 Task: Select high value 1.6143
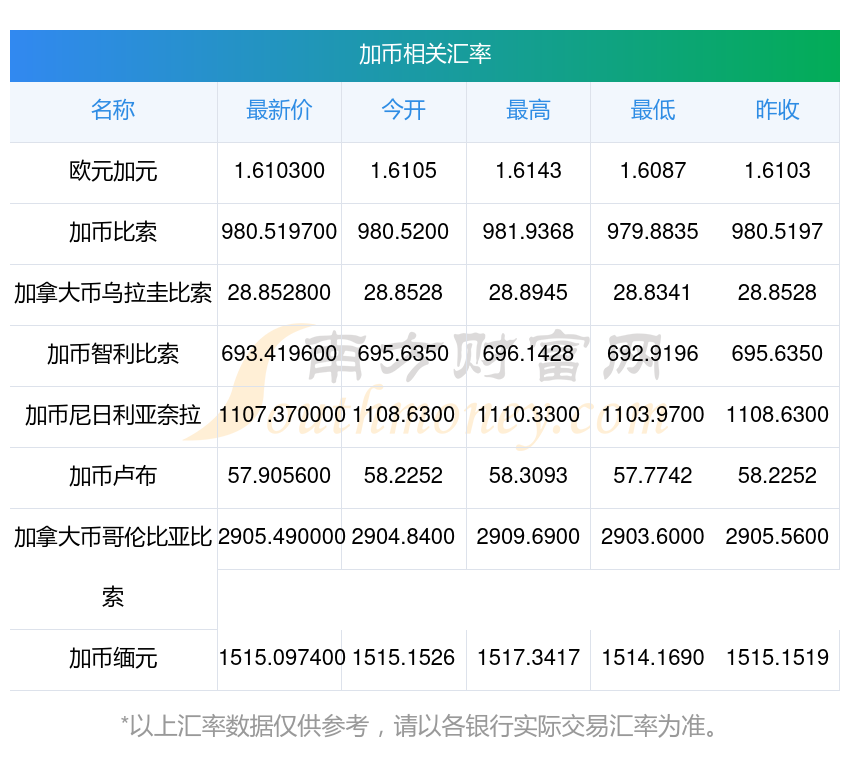(528, 171)
